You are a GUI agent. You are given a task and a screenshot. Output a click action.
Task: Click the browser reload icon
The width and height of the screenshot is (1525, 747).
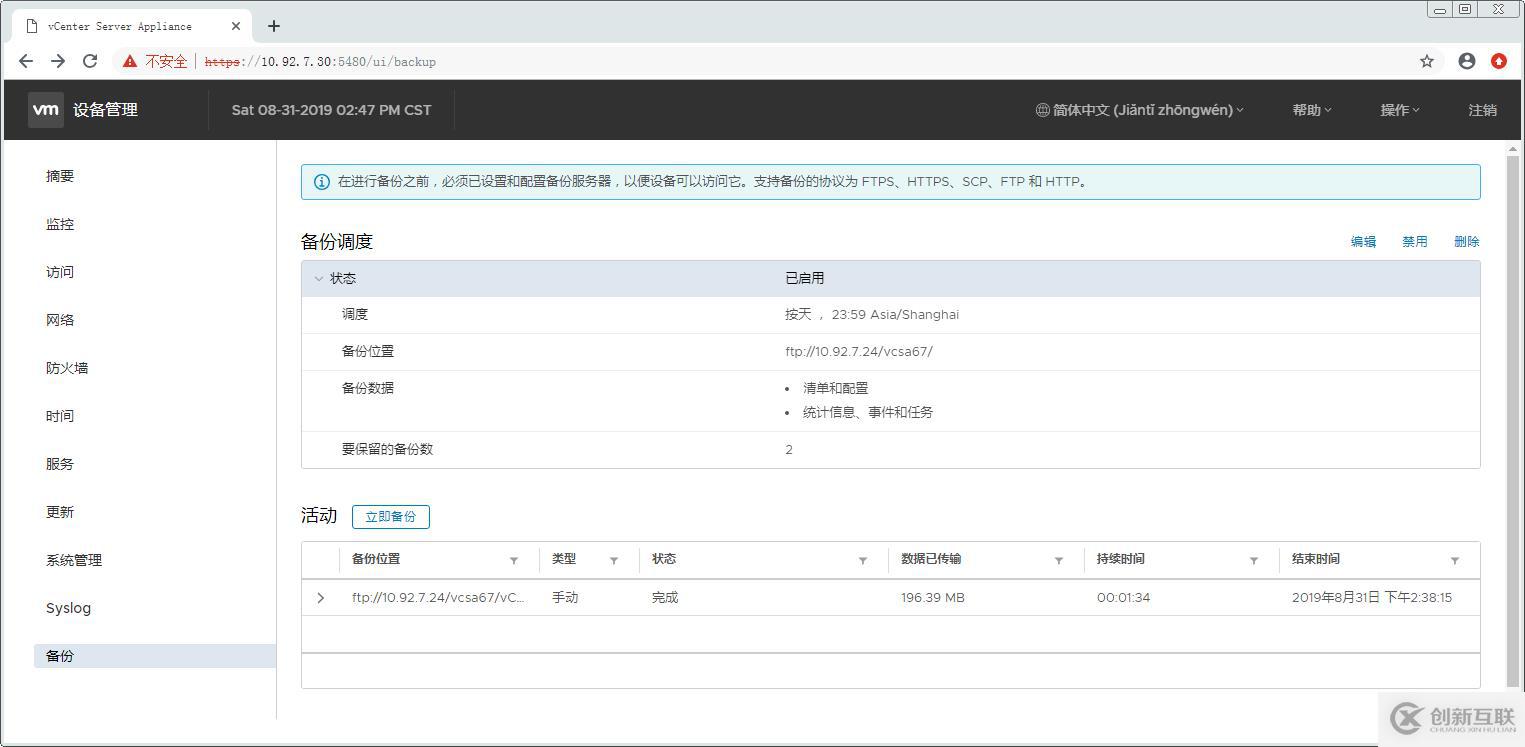[x=90, y=61]
